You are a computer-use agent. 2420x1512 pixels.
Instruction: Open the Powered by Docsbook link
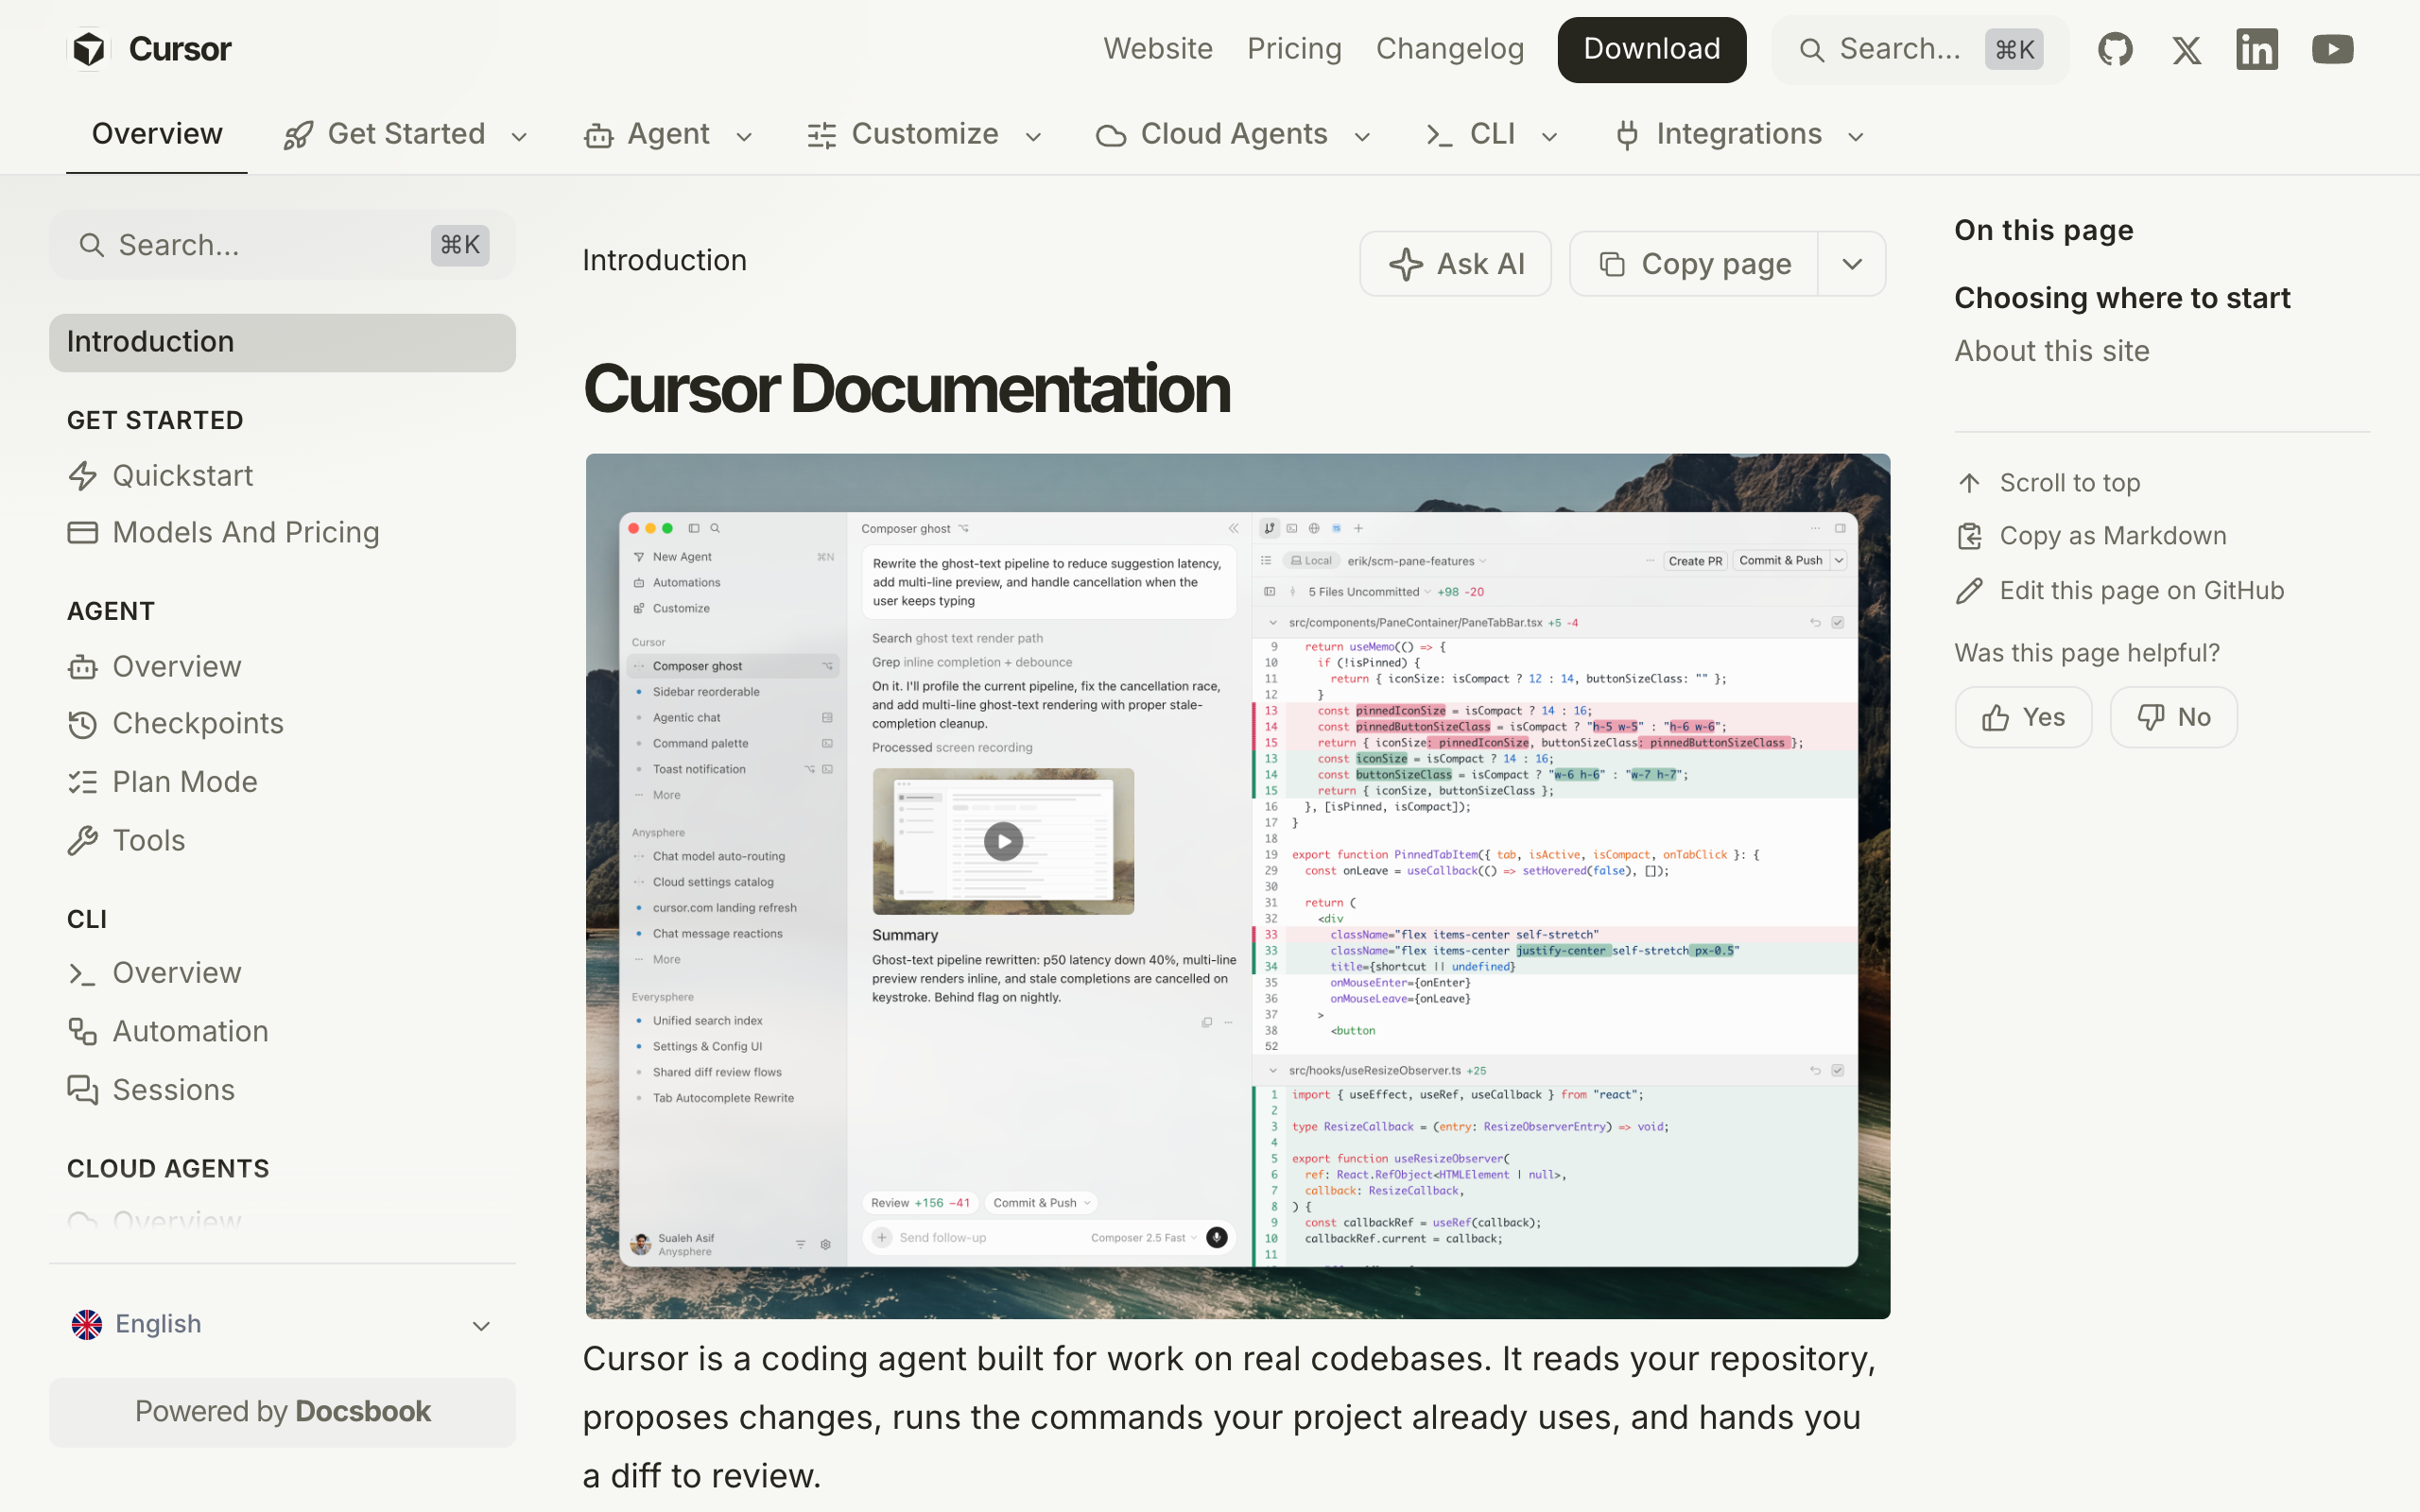(283, 1412)
